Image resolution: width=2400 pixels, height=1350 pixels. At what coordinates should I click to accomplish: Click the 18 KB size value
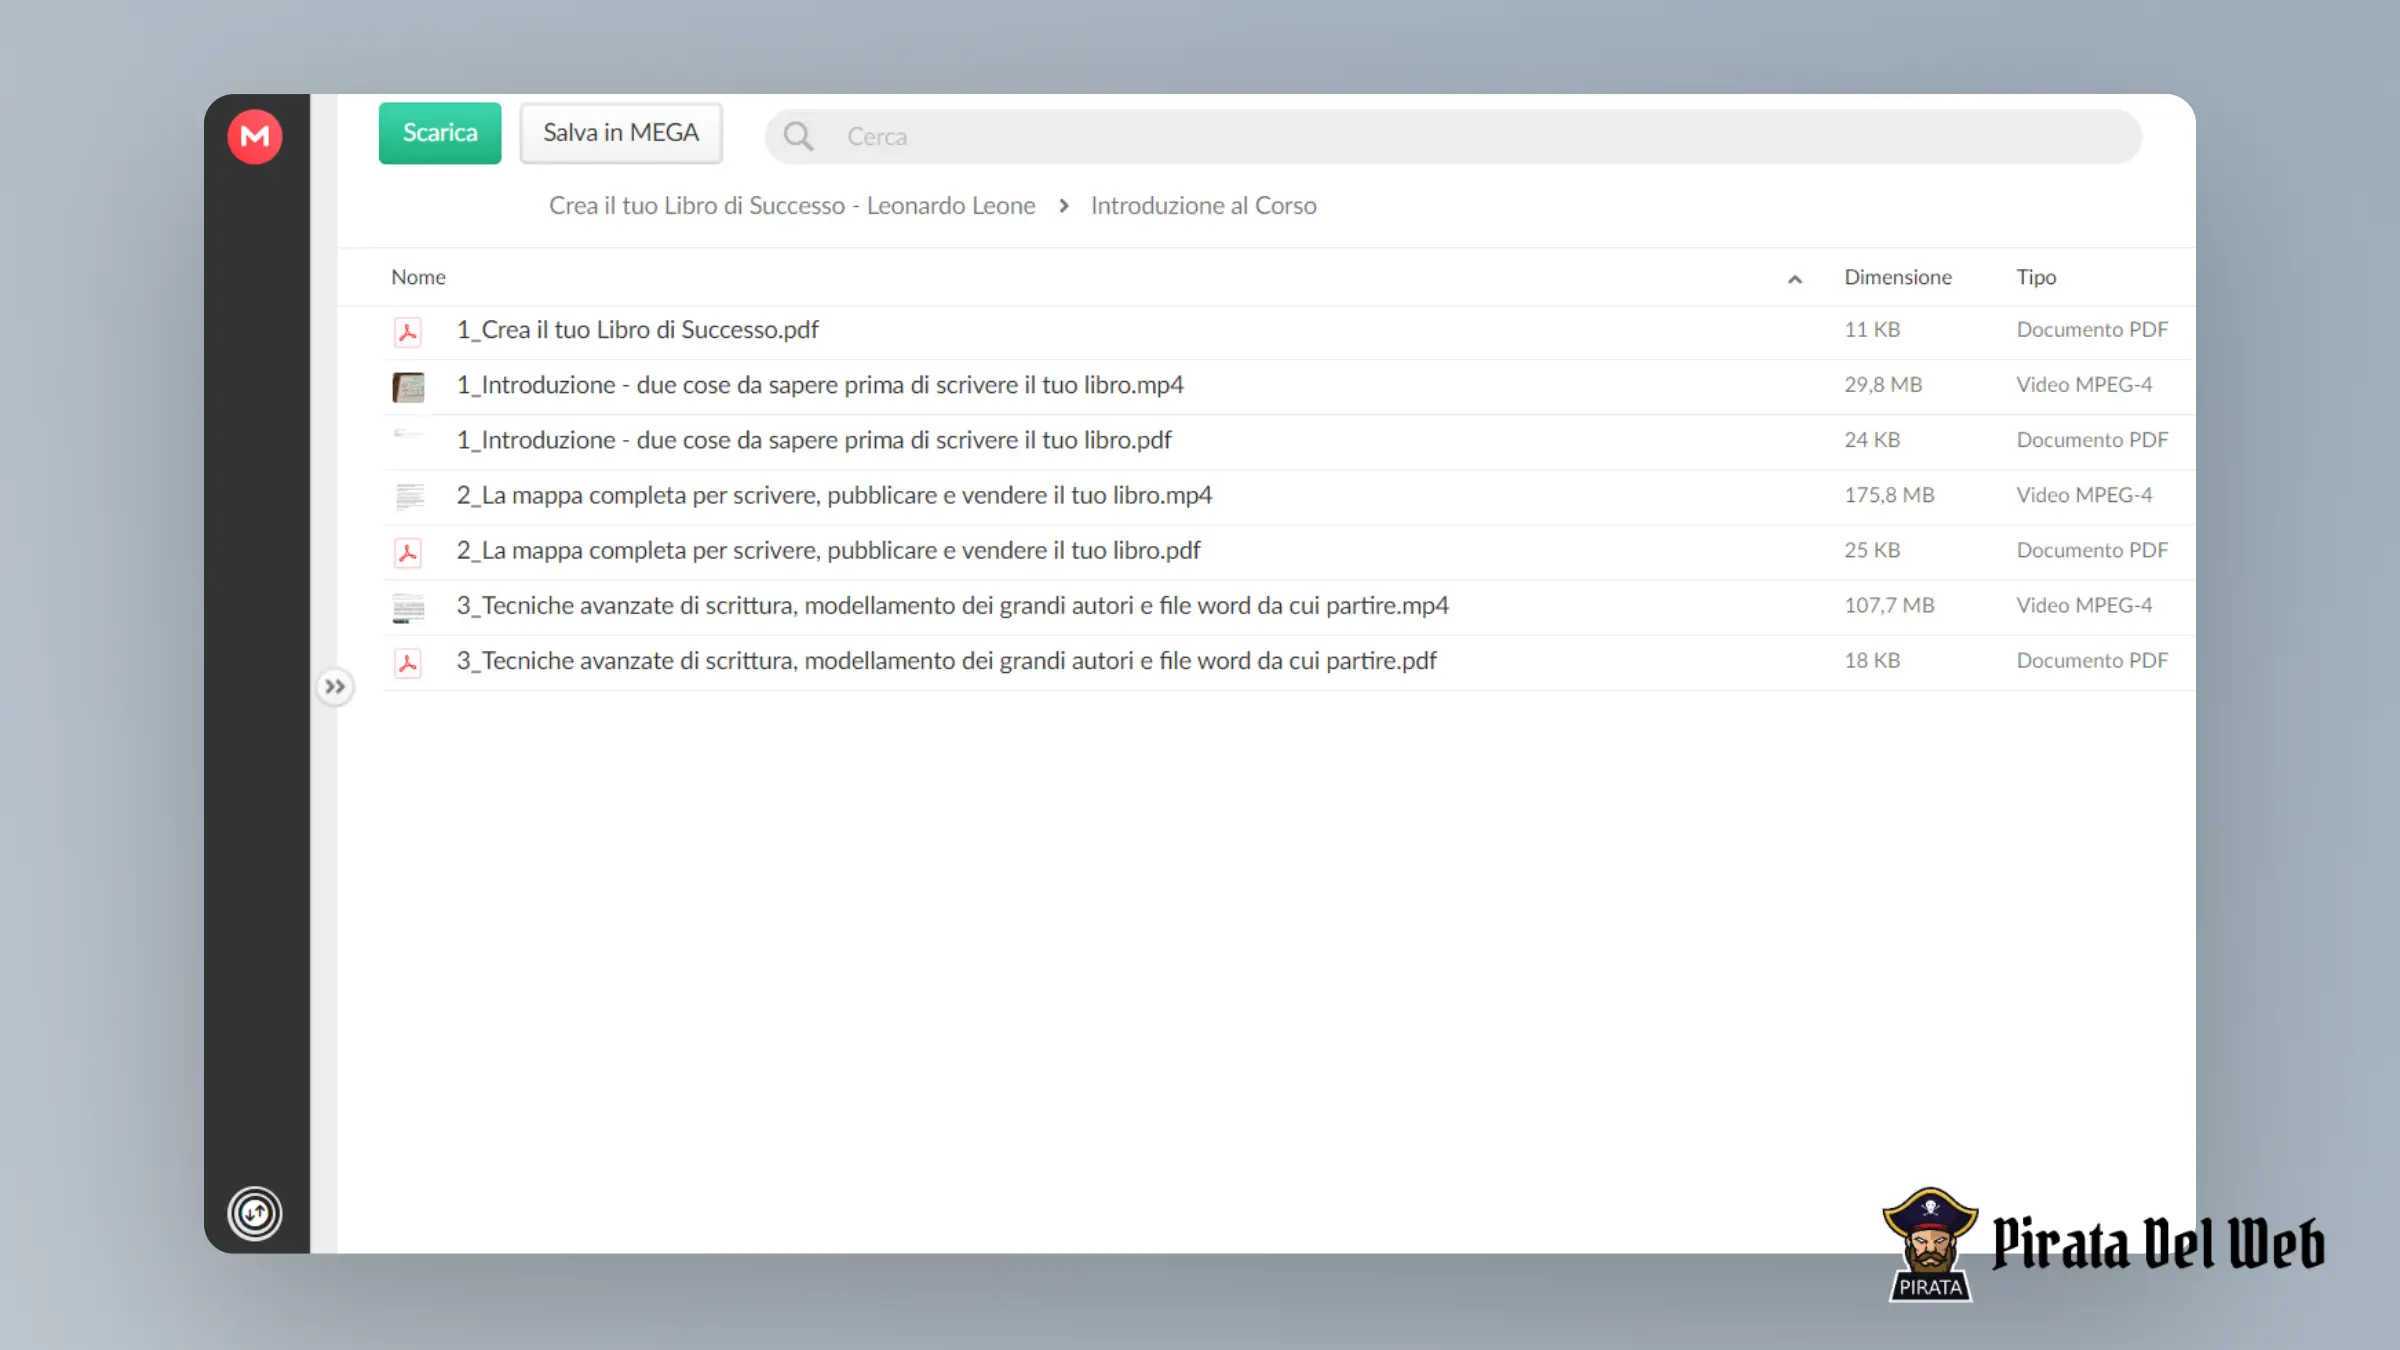1872,661
